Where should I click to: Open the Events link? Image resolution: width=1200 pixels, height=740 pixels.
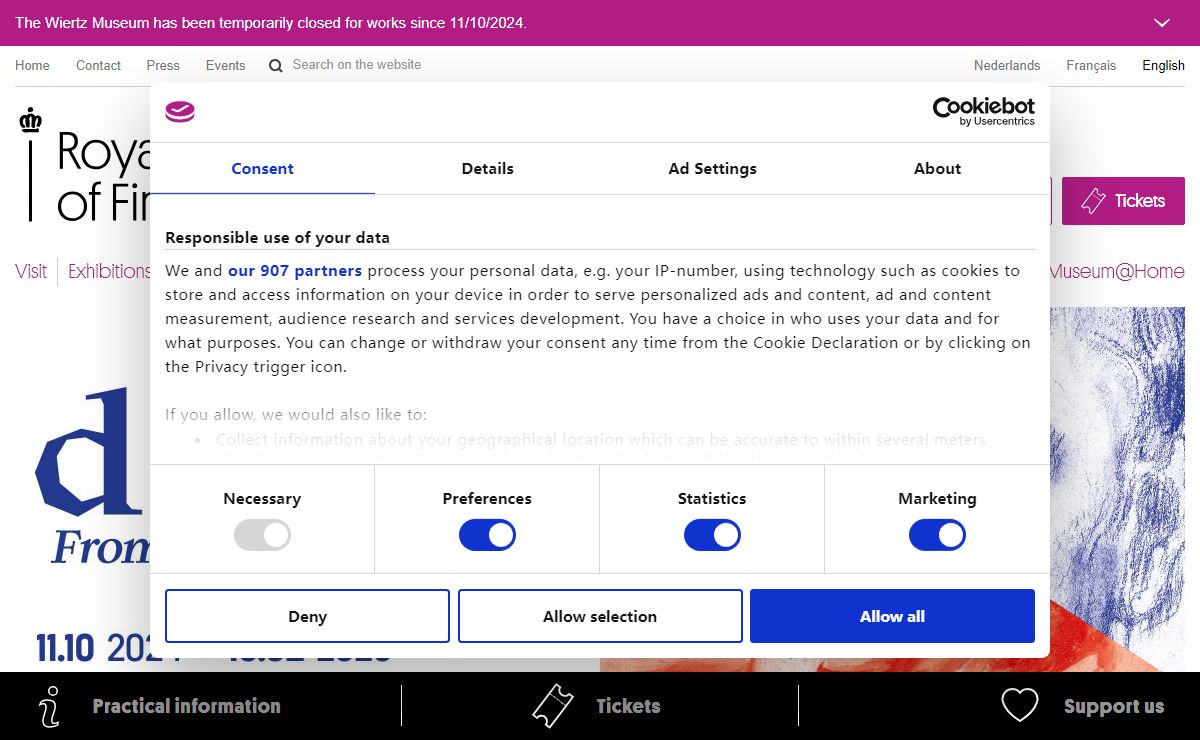click(225, 66)
